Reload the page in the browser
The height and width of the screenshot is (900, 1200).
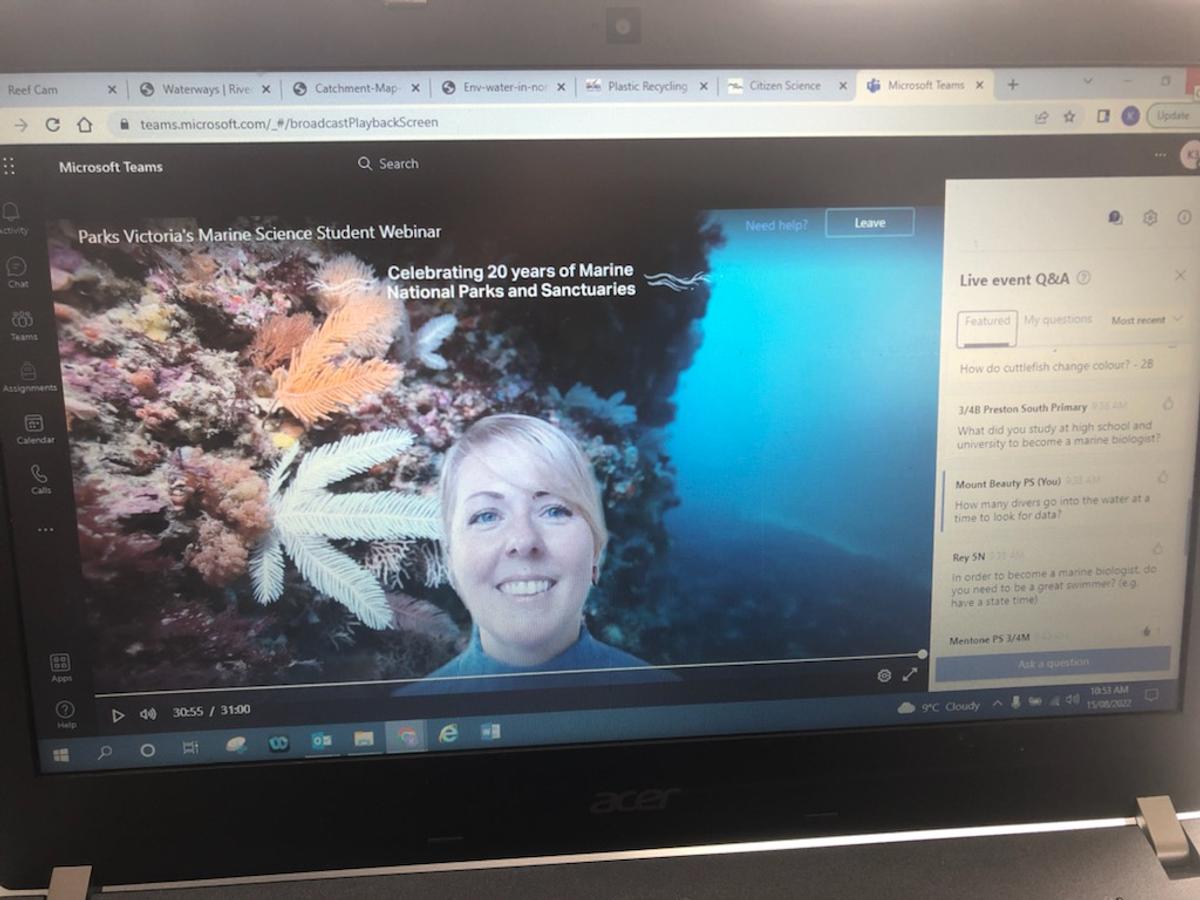[53, 124]
